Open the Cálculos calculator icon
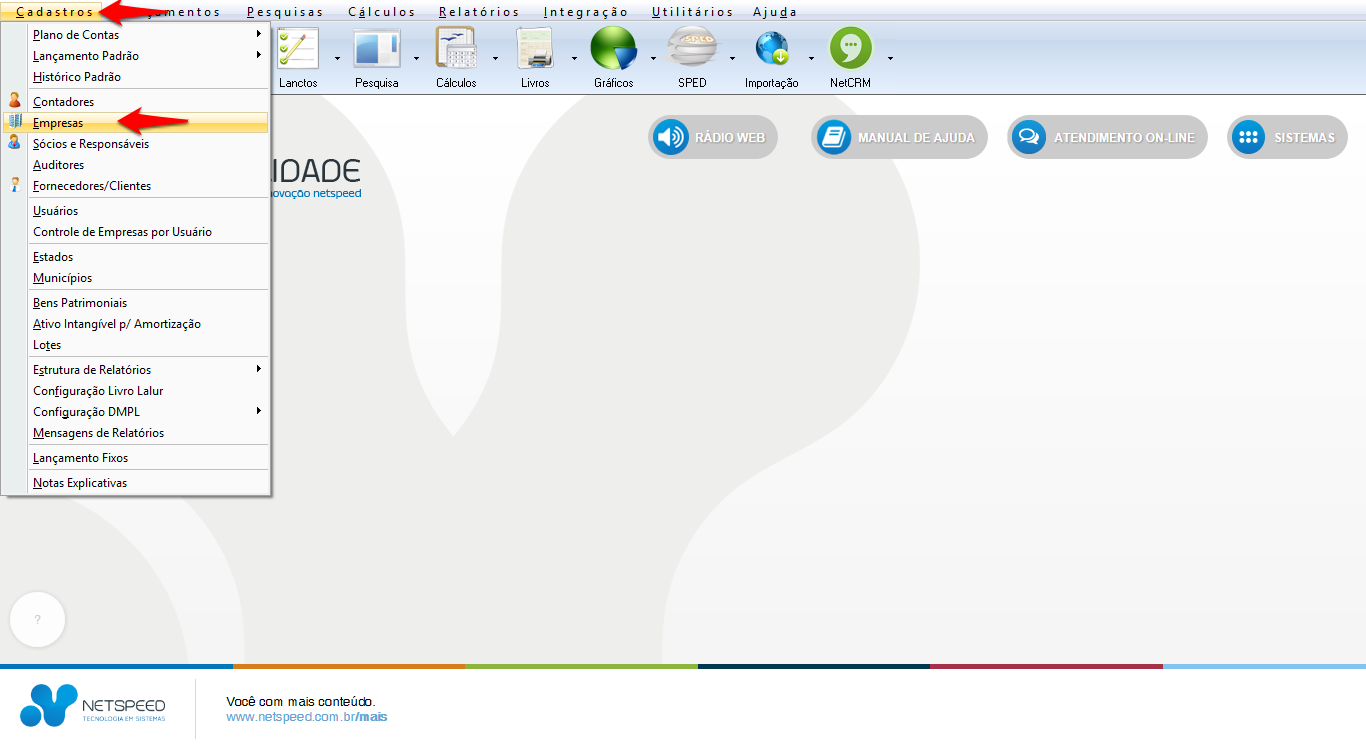1366x745 pixels. [456, 50]
